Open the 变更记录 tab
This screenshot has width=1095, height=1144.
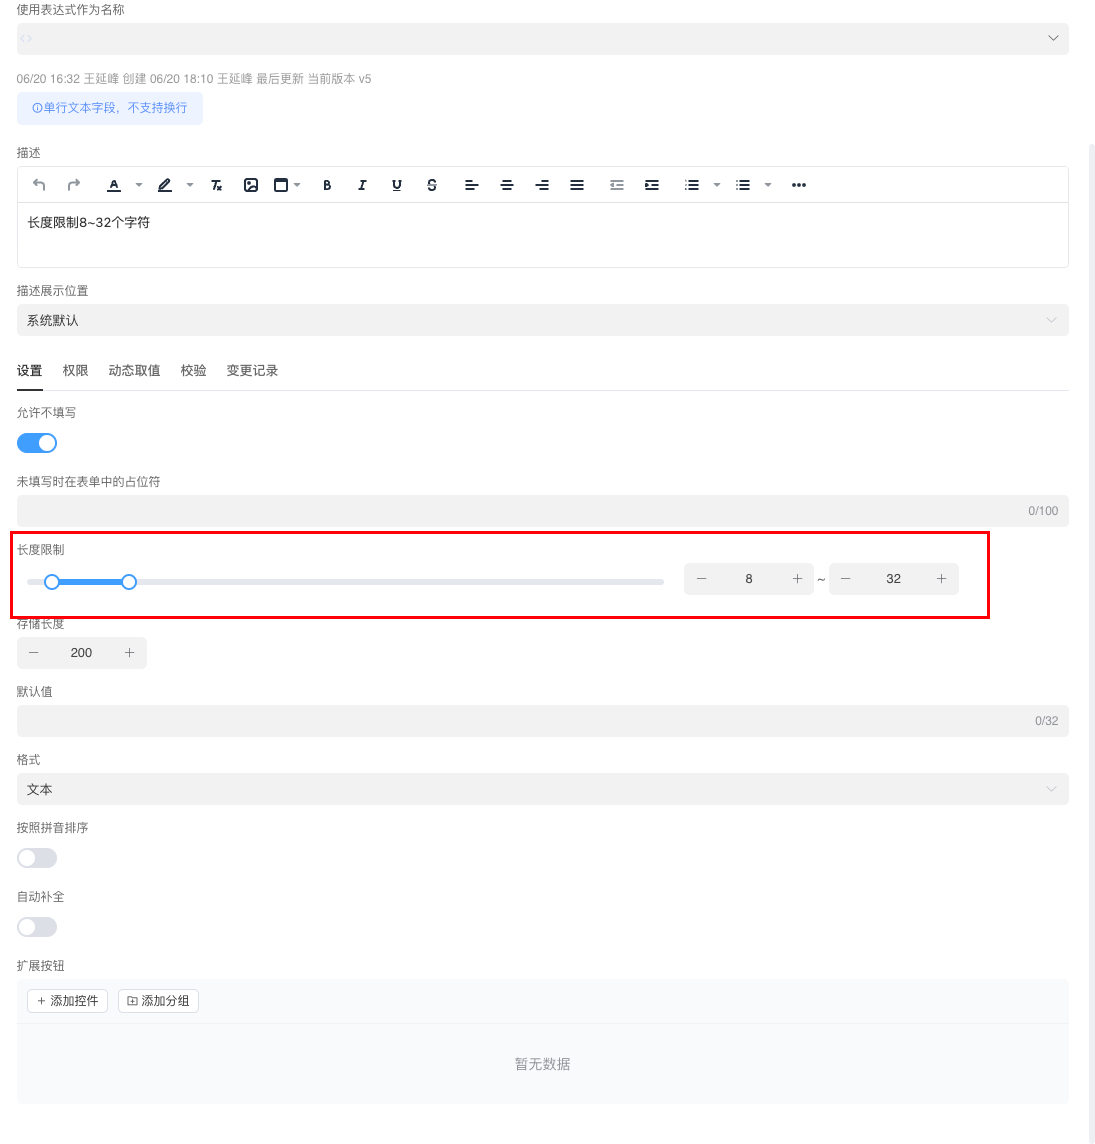[x=252, y=371]
